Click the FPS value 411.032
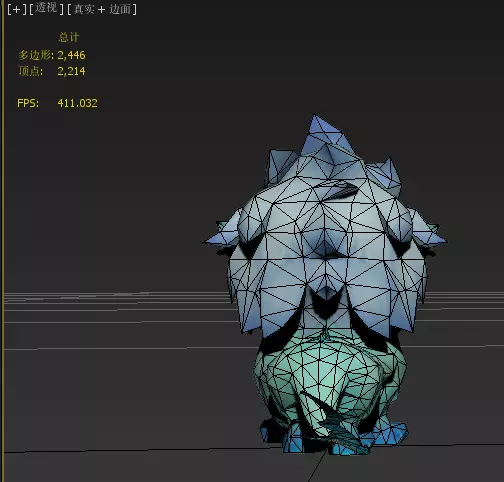The height and width of the screenshot is (482, 504). pos(77,103)
